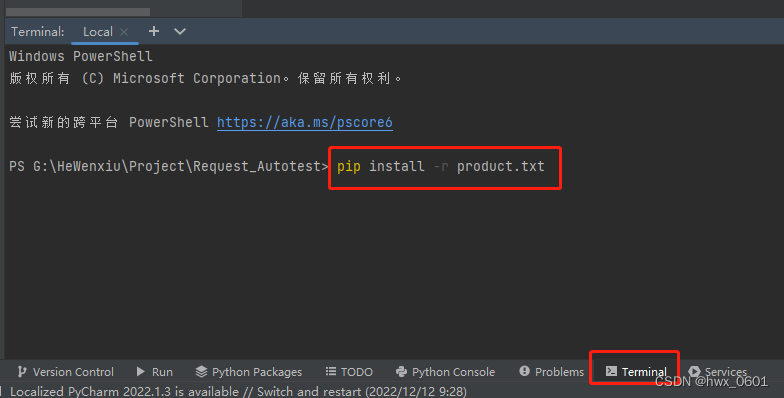Image resolution: width=784 pixels, height=398 pixels.
Task: Switch to the Terminal tool window
Action: click(x=636, y=372)
